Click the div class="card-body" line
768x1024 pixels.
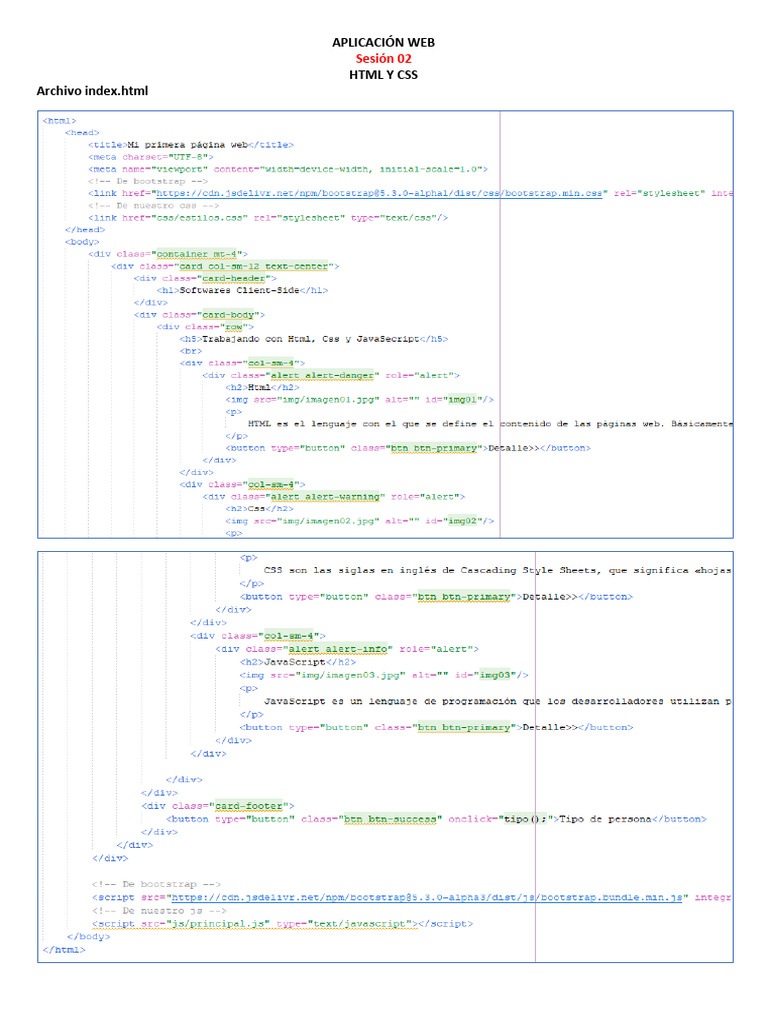[199, 315]
